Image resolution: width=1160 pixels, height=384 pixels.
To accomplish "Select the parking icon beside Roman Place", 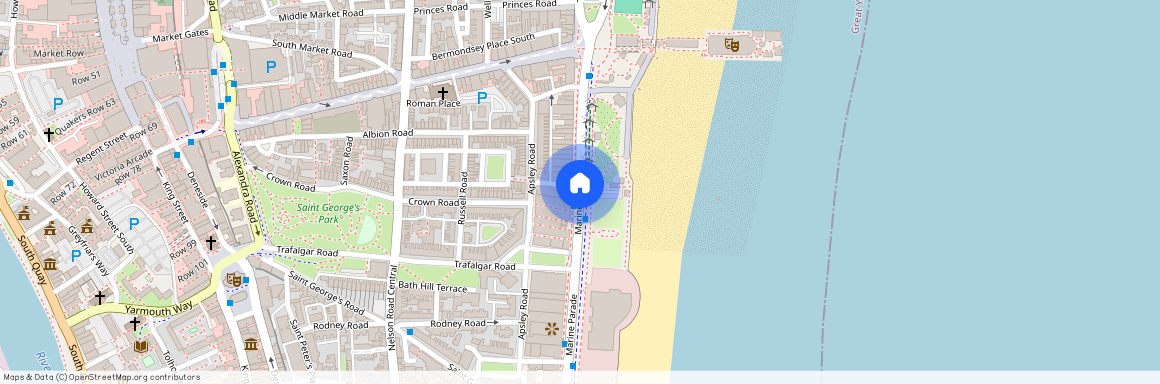I will coord(482,98).
